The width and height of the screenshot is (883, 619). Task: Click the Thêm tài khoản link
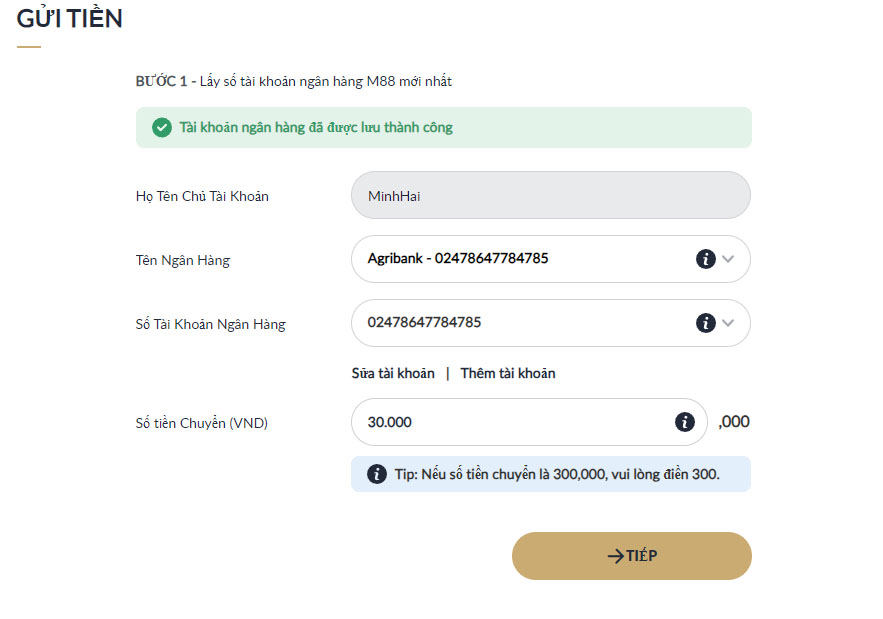[508, 373]
